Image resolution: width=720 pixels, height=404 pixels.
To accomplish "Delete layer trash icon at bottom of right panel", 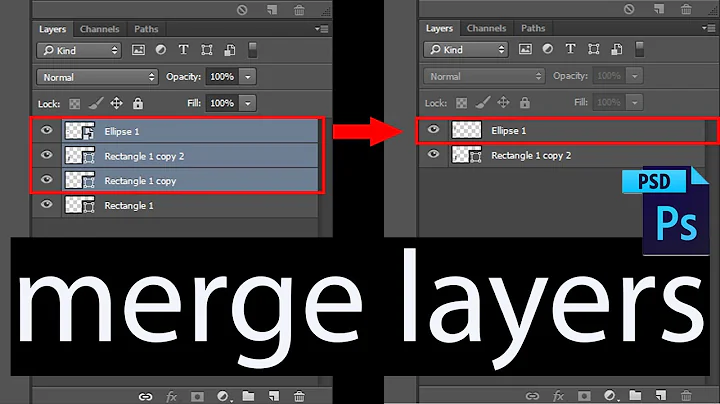I will point(686,395).
